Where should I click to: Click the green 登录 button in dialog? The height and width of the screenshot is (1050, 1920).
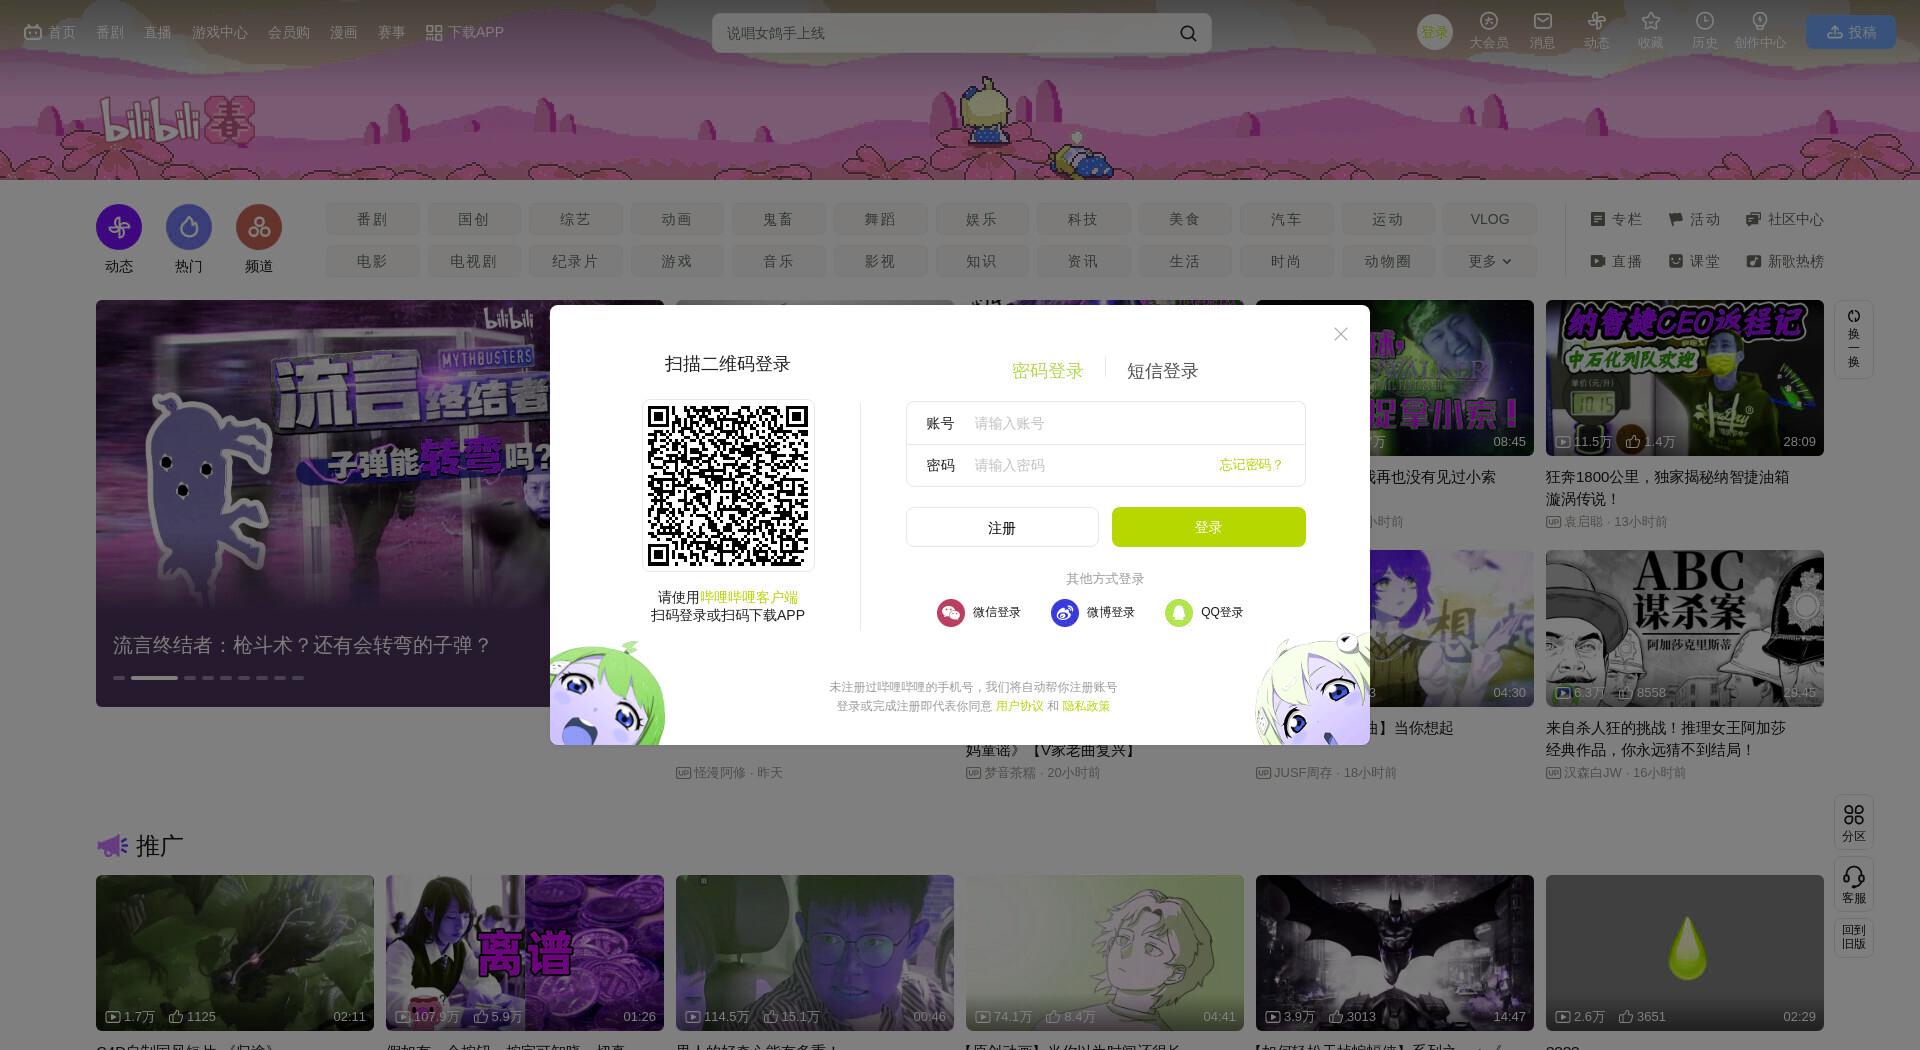pos(1208,527)
